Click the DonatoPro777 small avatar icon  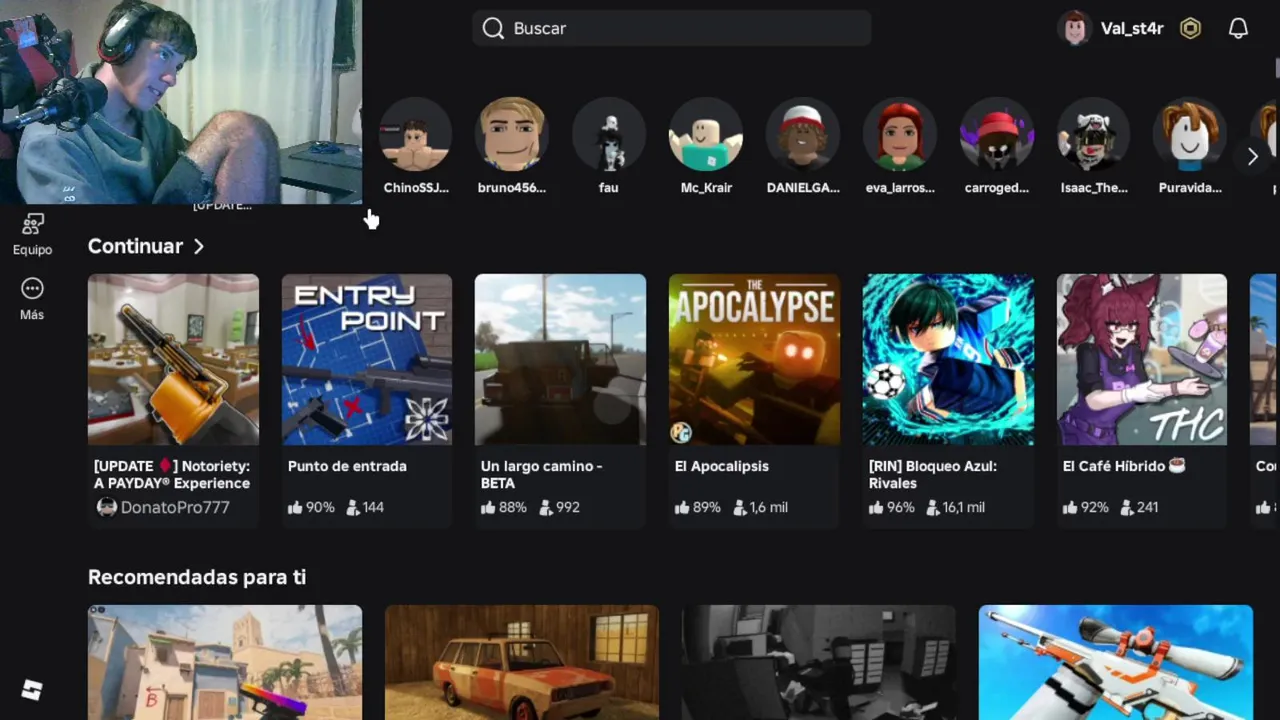(107, 507)
